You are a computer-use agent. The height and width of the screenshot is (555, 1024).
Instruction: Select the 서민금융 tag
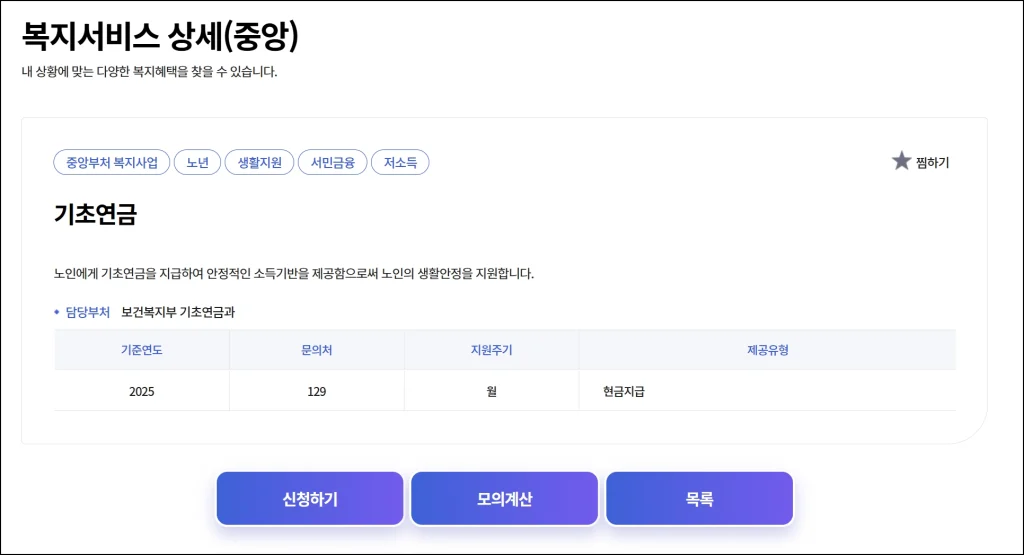click(332, 163)
